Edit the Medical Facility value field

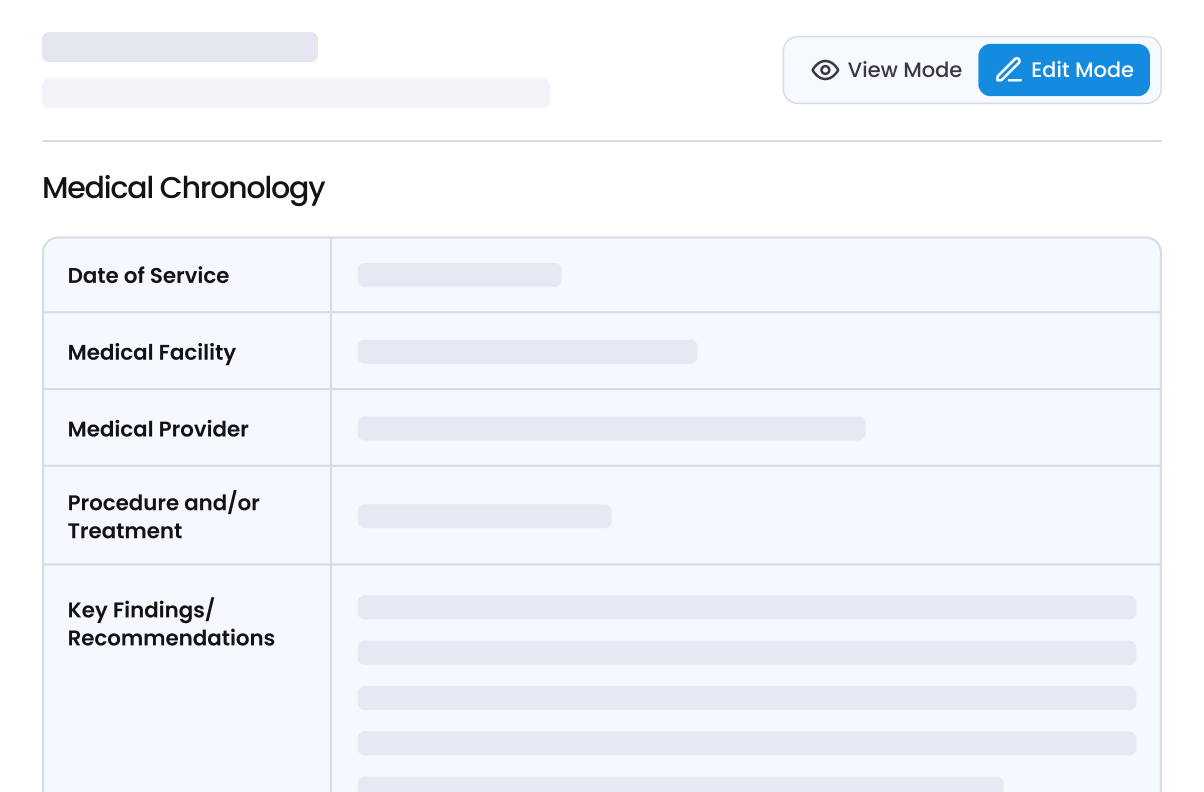coord(527,352)
